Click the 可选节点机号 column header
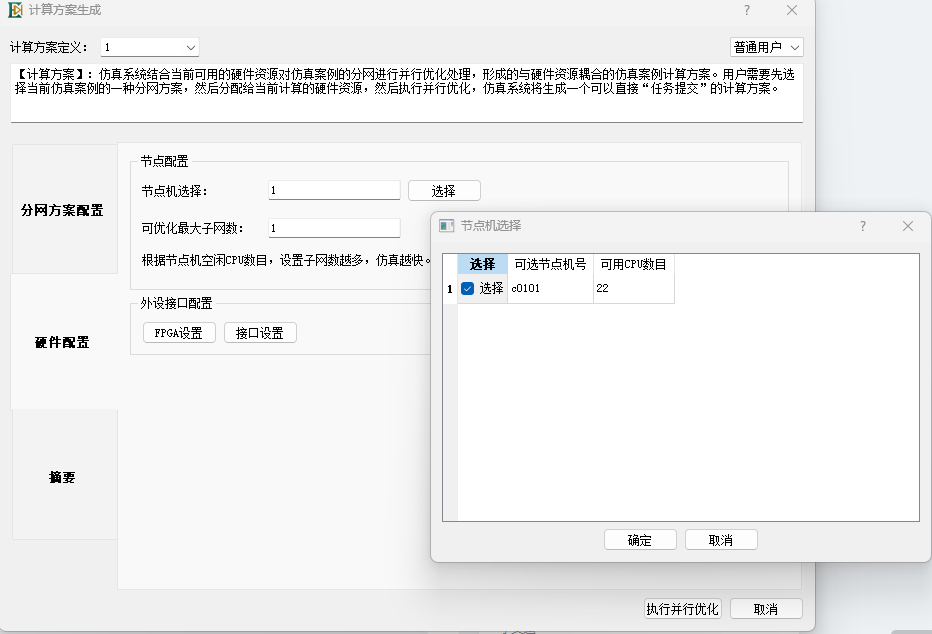The image size is (932, 634). (550, 264)
